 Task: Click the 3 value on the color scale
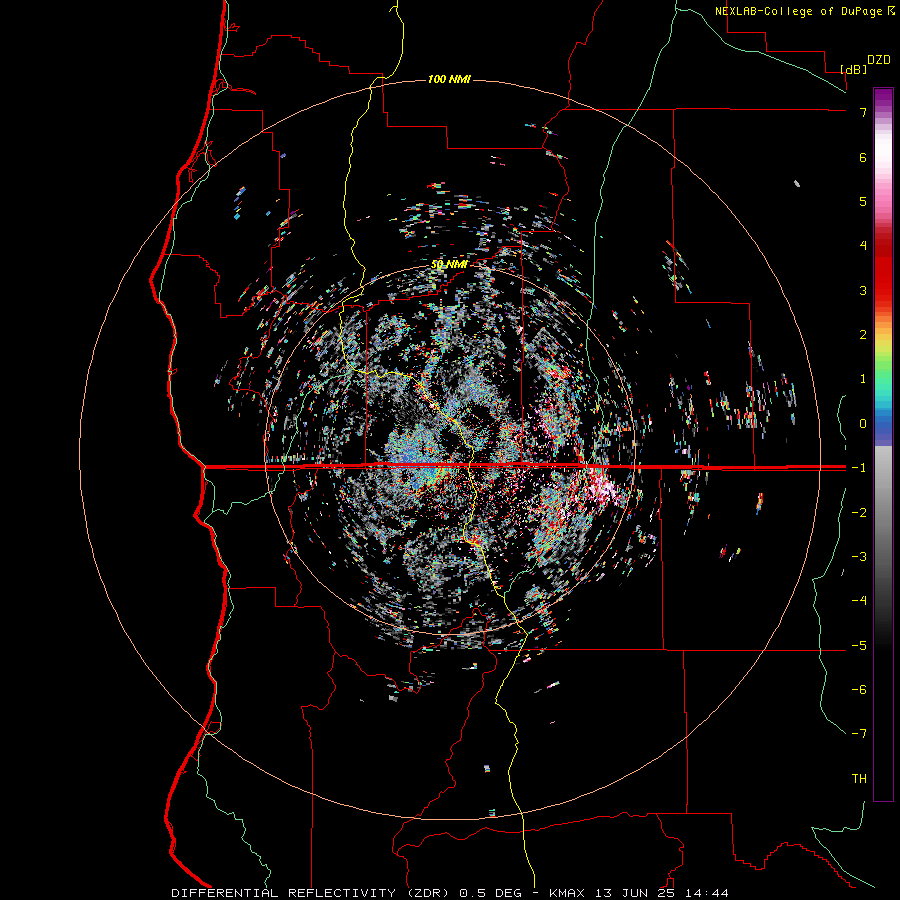coord(863,290)
